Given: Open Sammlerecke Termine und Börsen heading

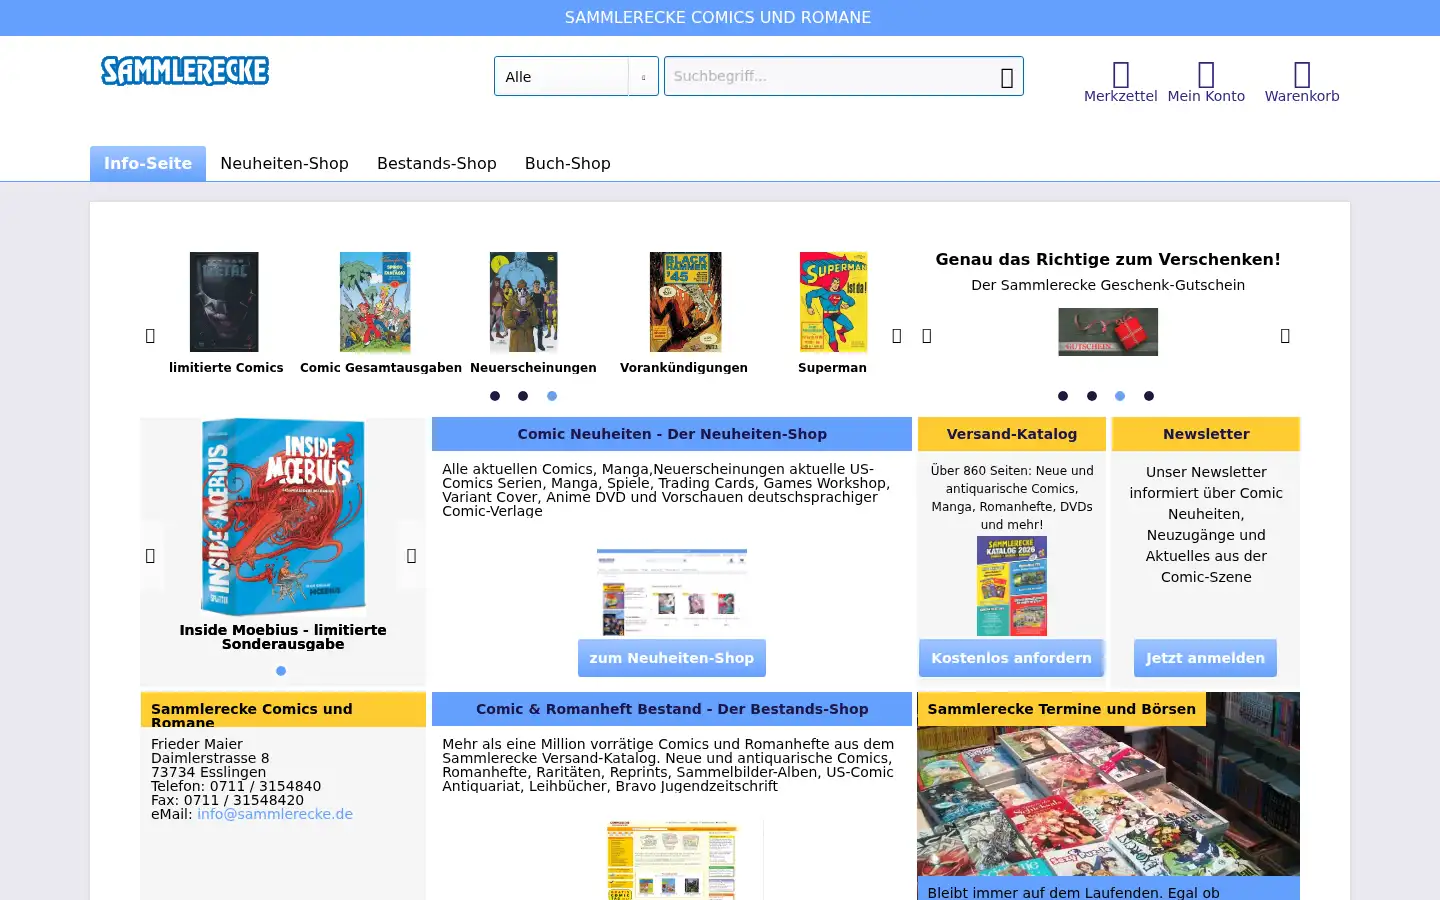Looking at the screenshot, I should (1061, 709).
